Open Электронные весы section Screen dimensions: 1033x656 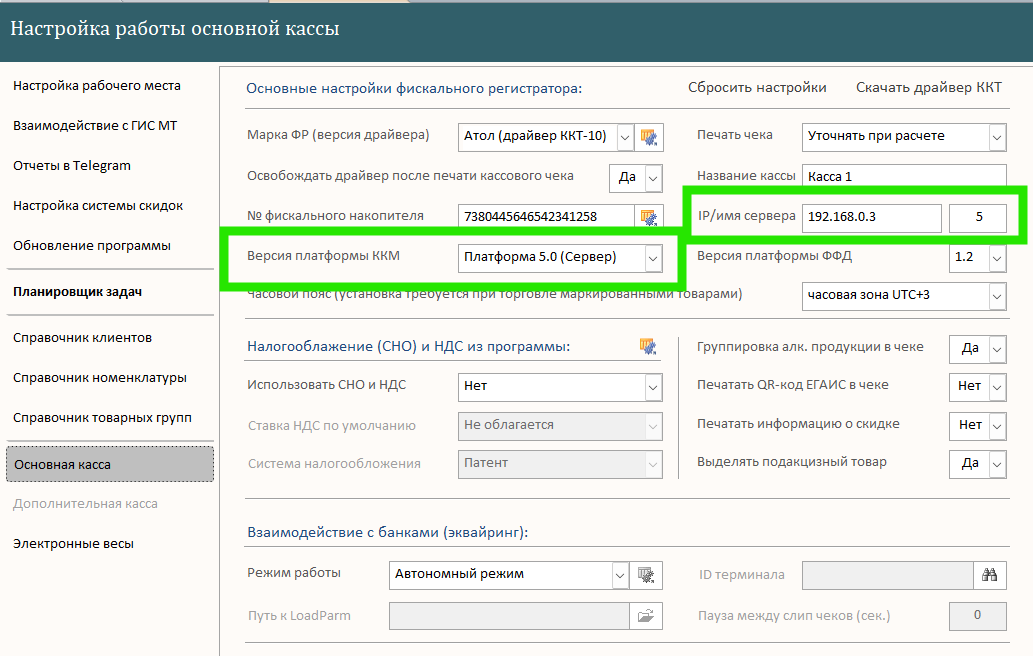[x=73, y=544]
